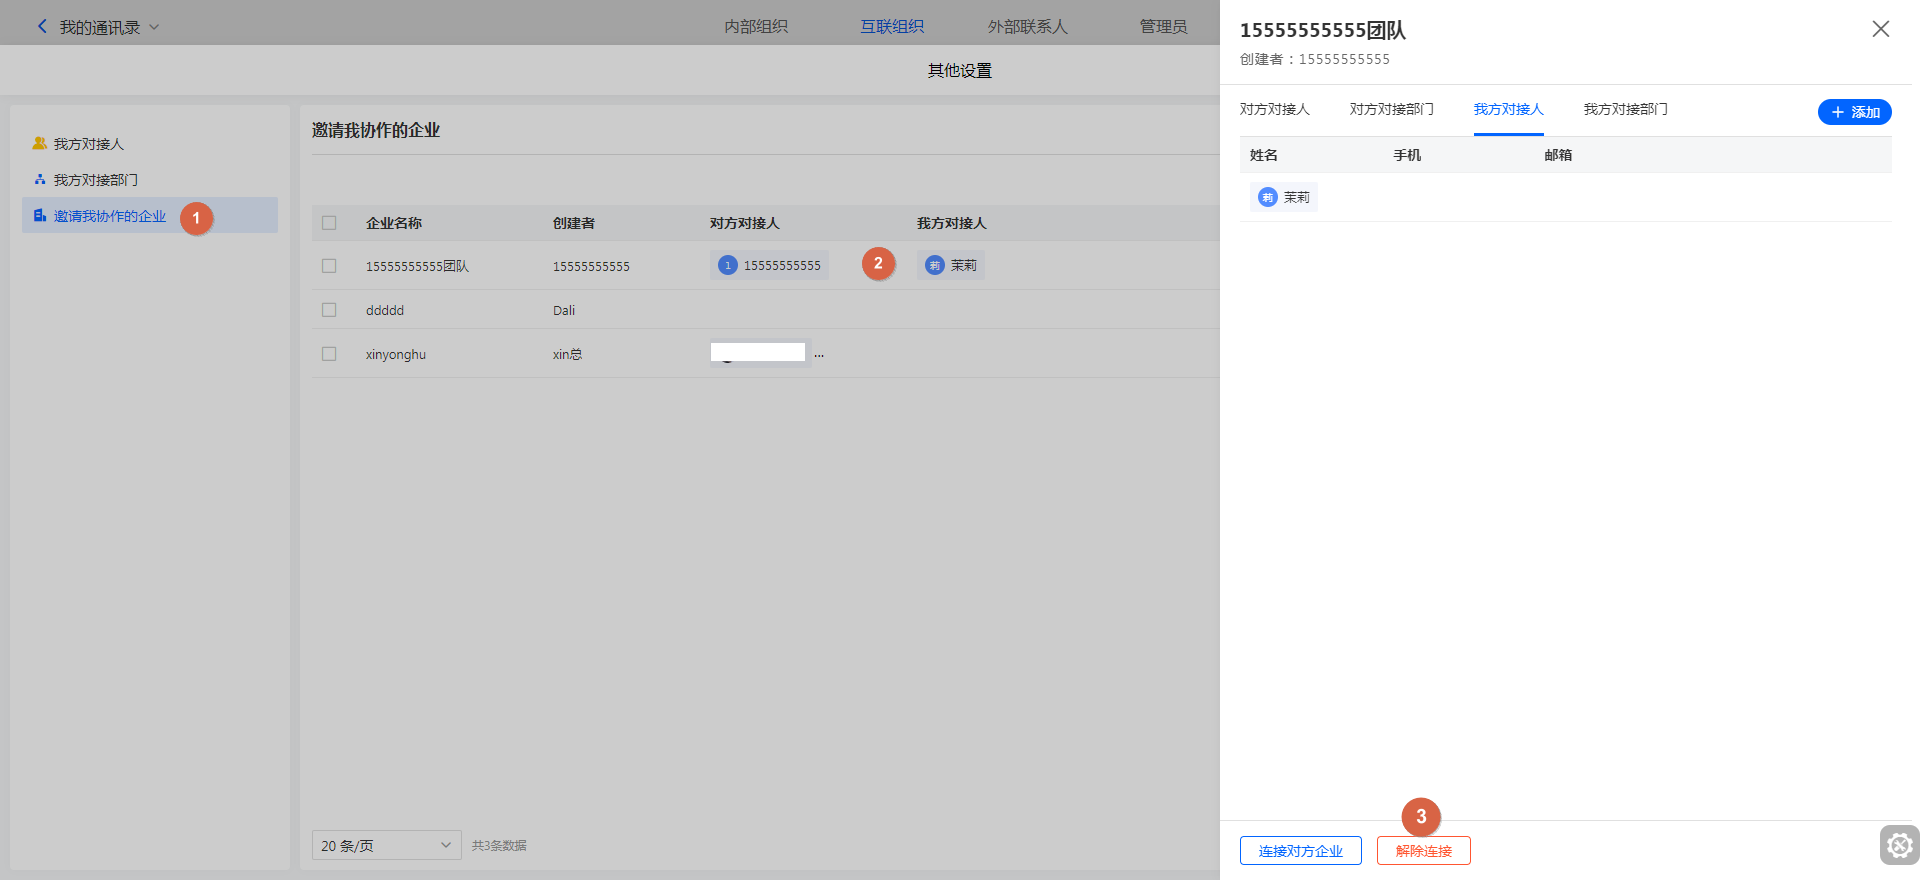
Task: Close the 15555555555团队 detail panel
Action: pos(1880,29)
